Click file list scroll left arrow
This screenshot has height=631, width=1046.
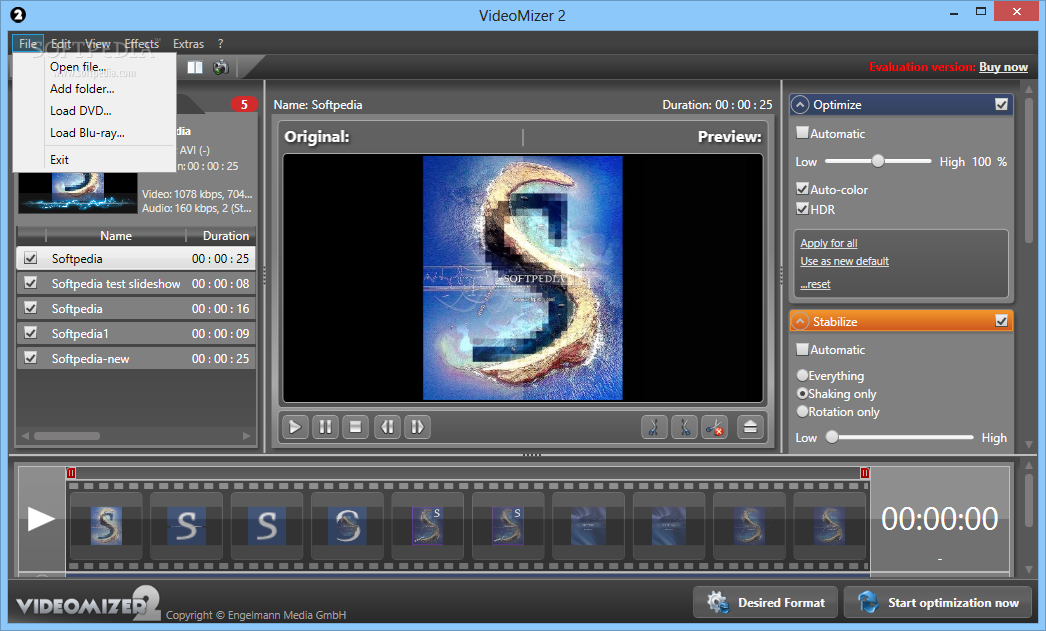tap(25, 436)
